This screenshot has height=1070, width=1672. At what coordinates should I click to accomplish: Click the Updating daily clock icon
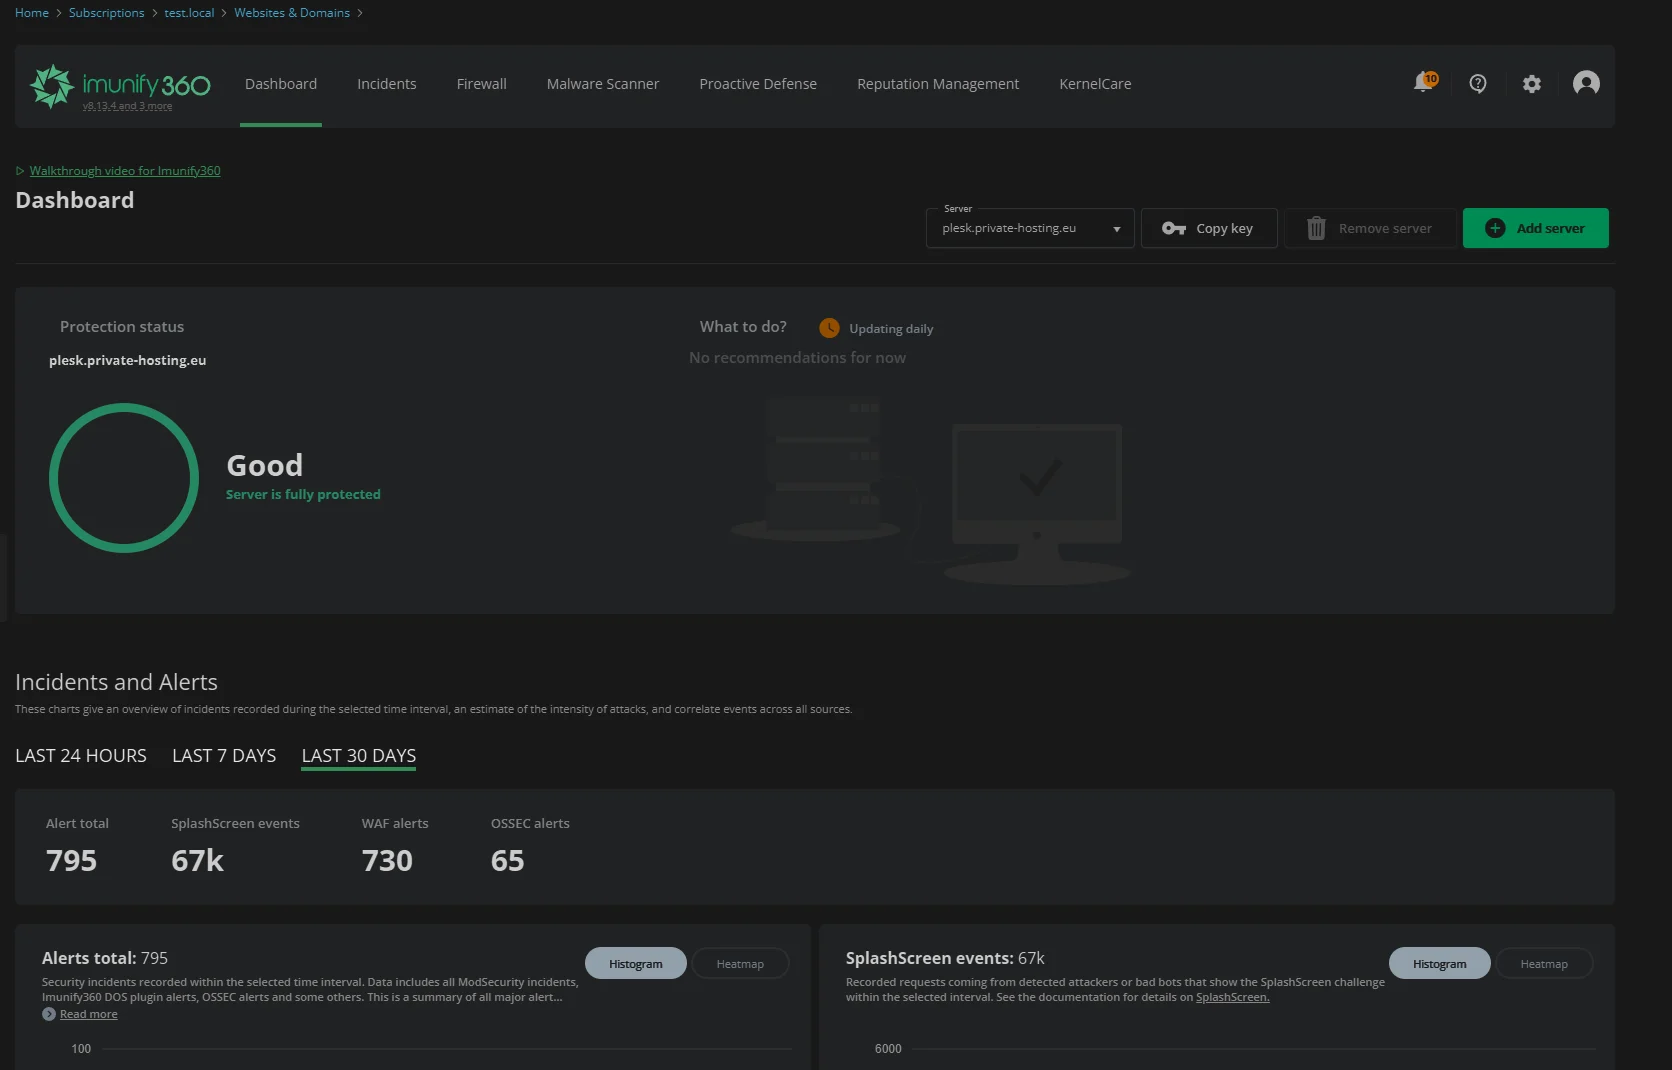[829, 328]
